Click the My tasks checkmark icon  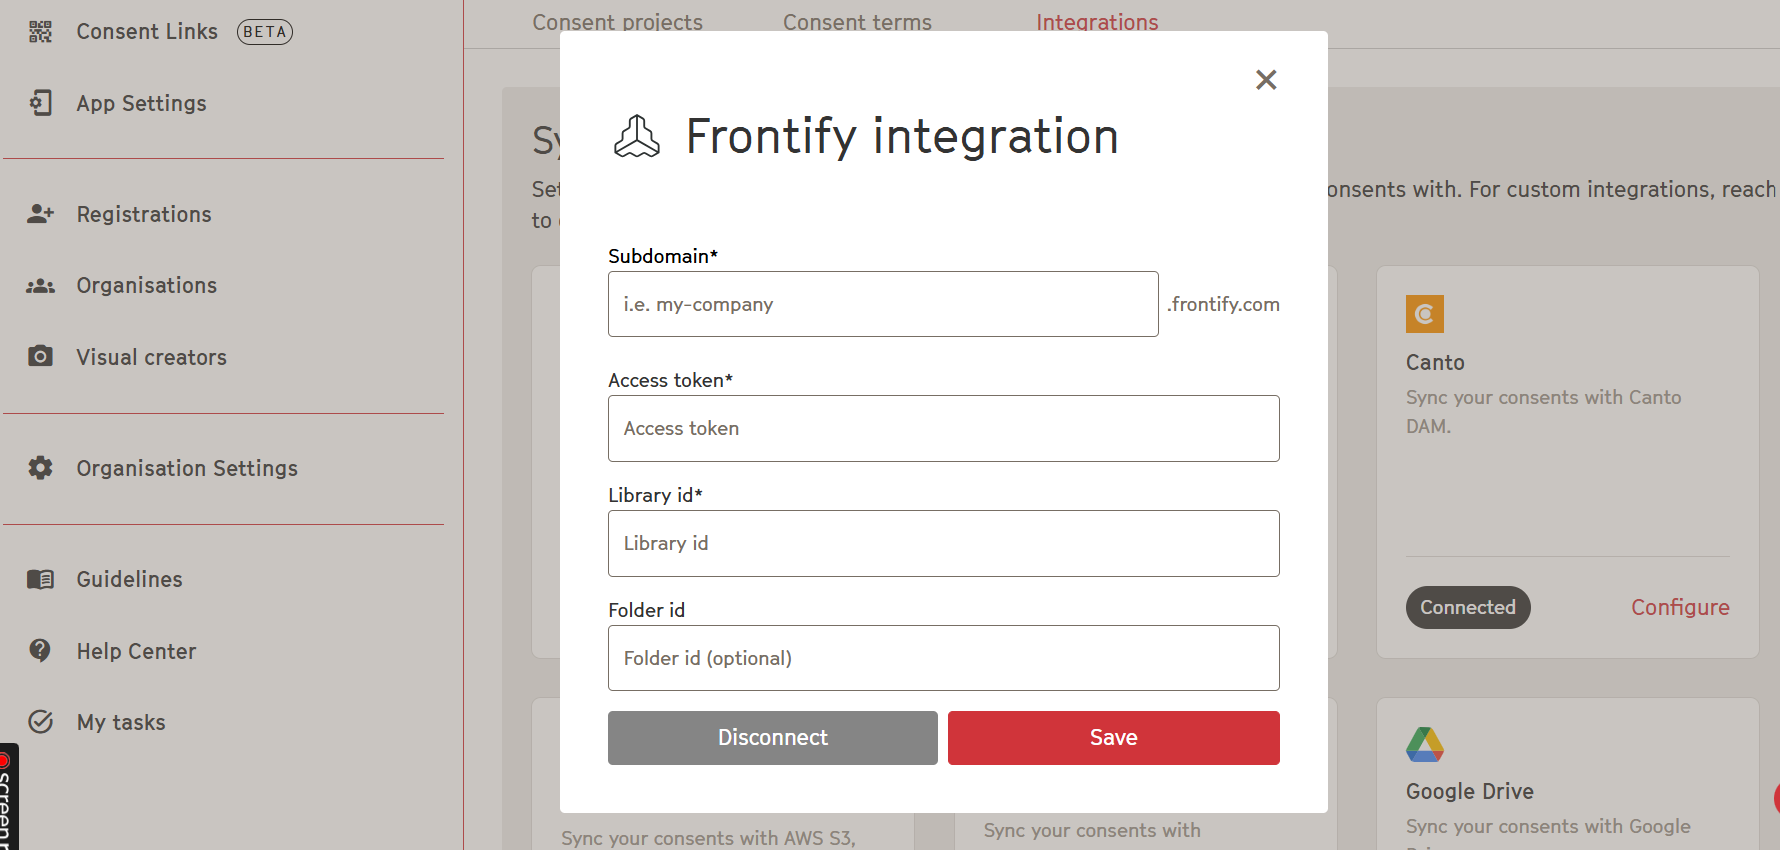[40, 721]
